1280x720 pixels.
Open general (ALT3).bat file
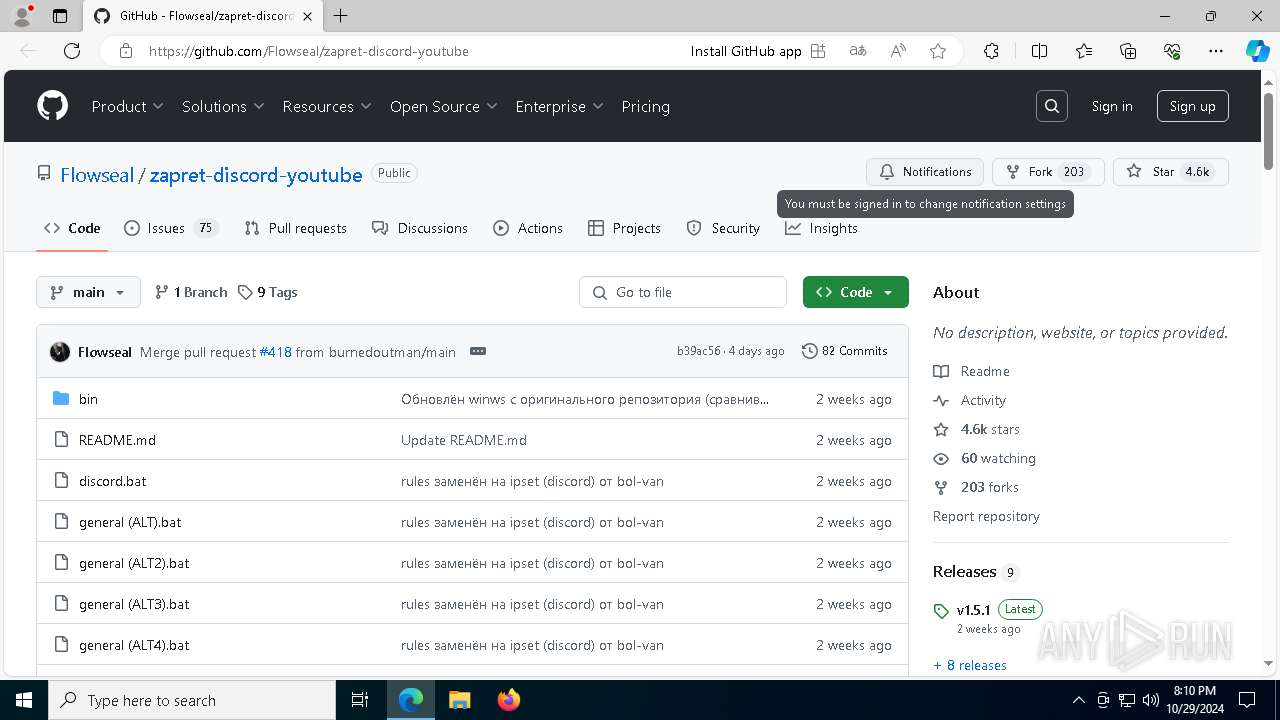[x=134, y=604]
